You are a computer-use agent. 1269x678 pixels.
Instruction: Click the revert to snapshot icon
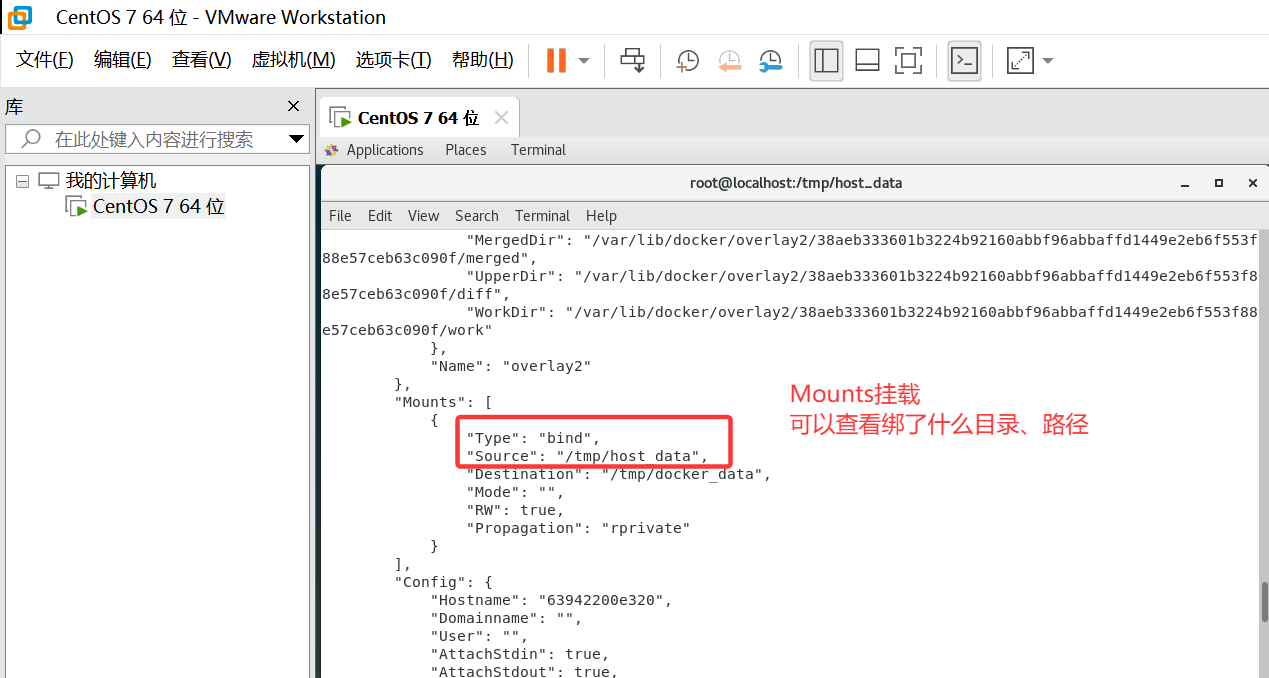pos(729,60)
